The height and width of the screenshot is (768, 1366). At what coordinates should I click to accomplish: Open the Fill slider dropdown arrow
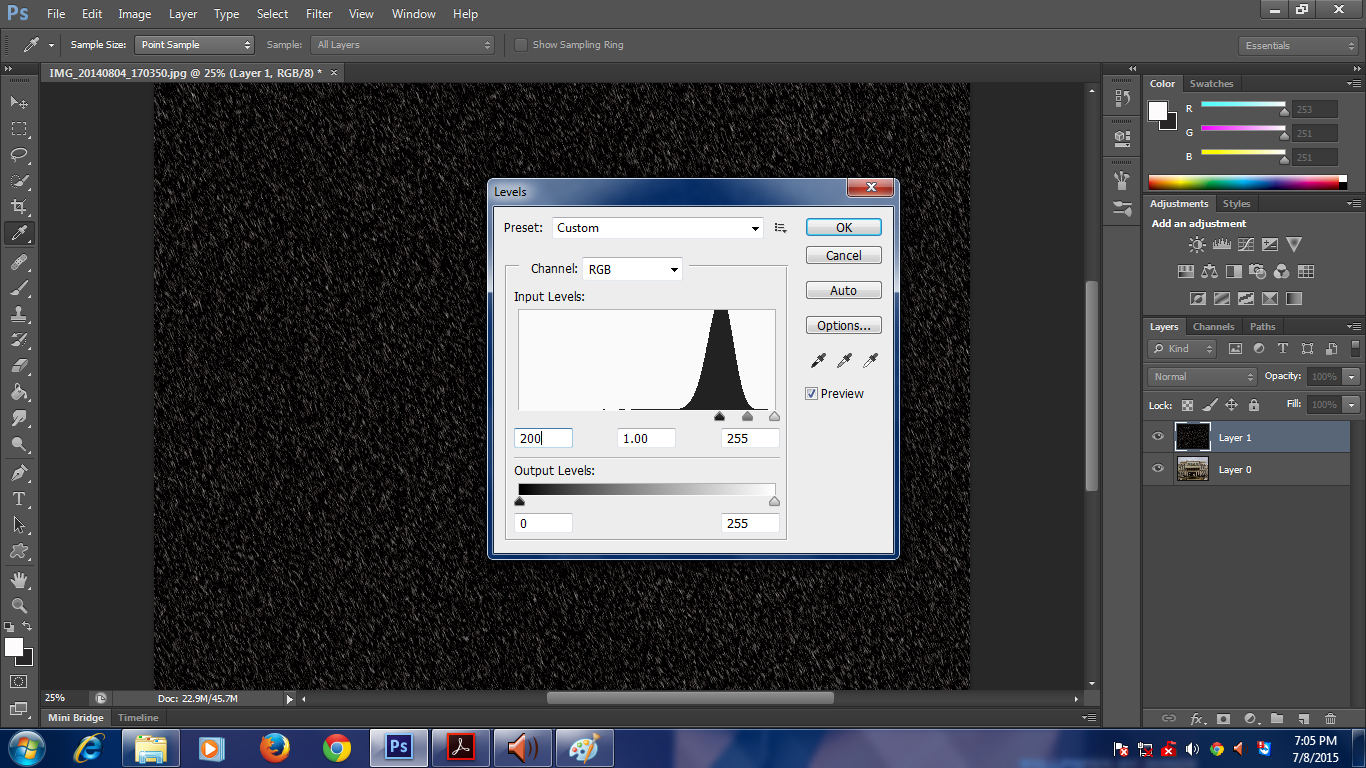point(1352,405)
